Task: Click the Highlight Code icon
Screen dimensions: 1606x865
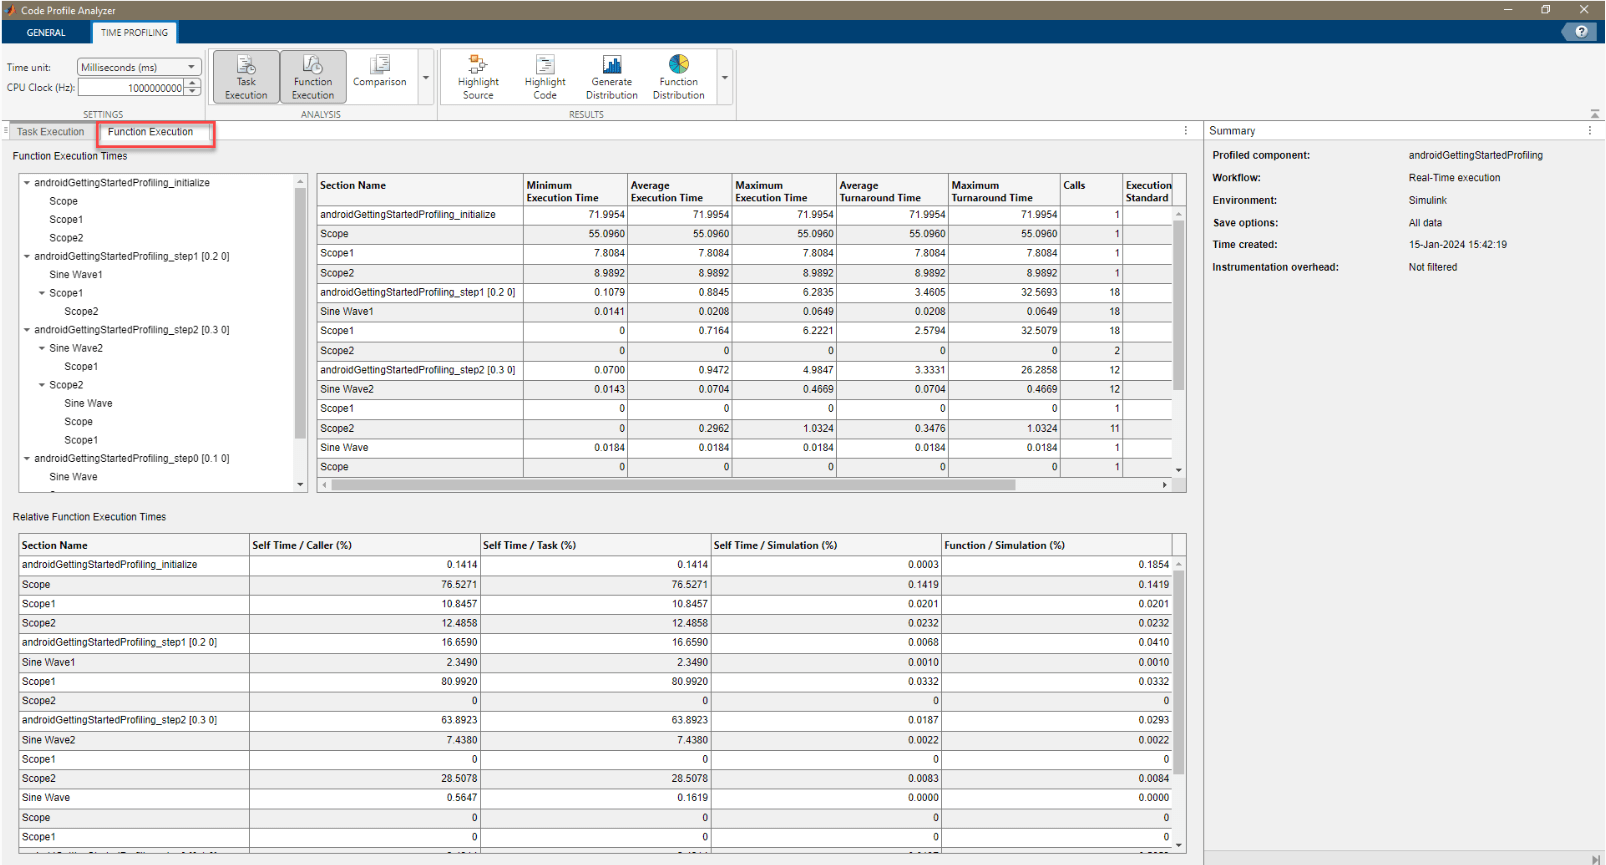Action: tap(545, 76)
